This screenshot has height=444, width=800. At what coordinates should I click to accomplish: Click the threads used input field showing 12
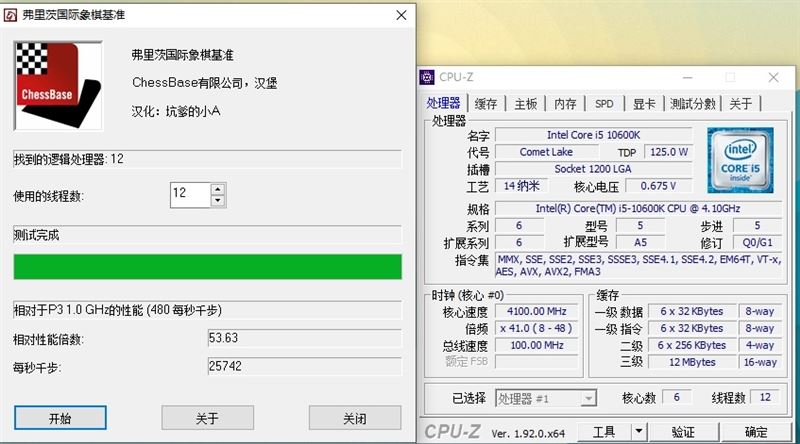[190, 195]
